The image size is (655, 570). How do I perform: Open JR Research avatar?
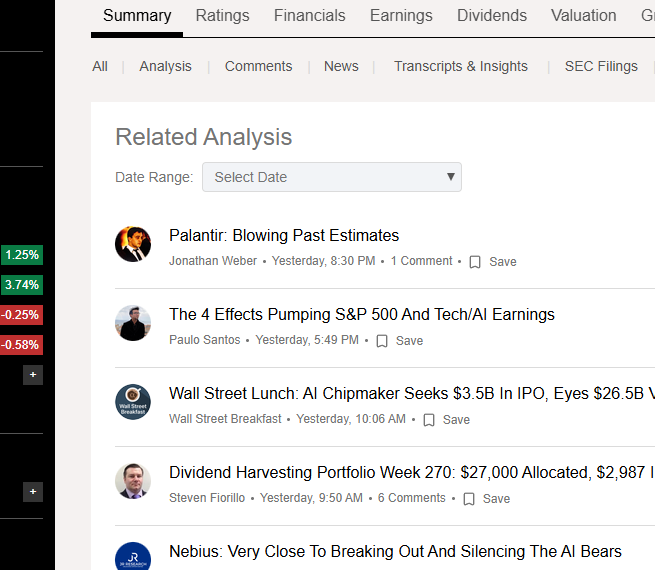(133, 556)
